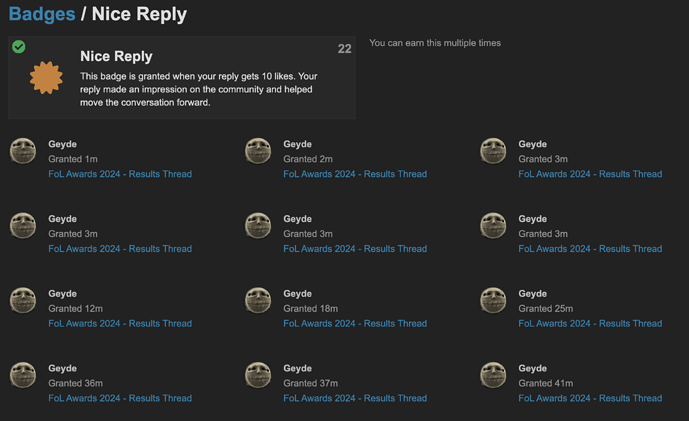689x421 pixels.
Task: Click the Geyde username above Granted 36m
Action: [62, 368]
